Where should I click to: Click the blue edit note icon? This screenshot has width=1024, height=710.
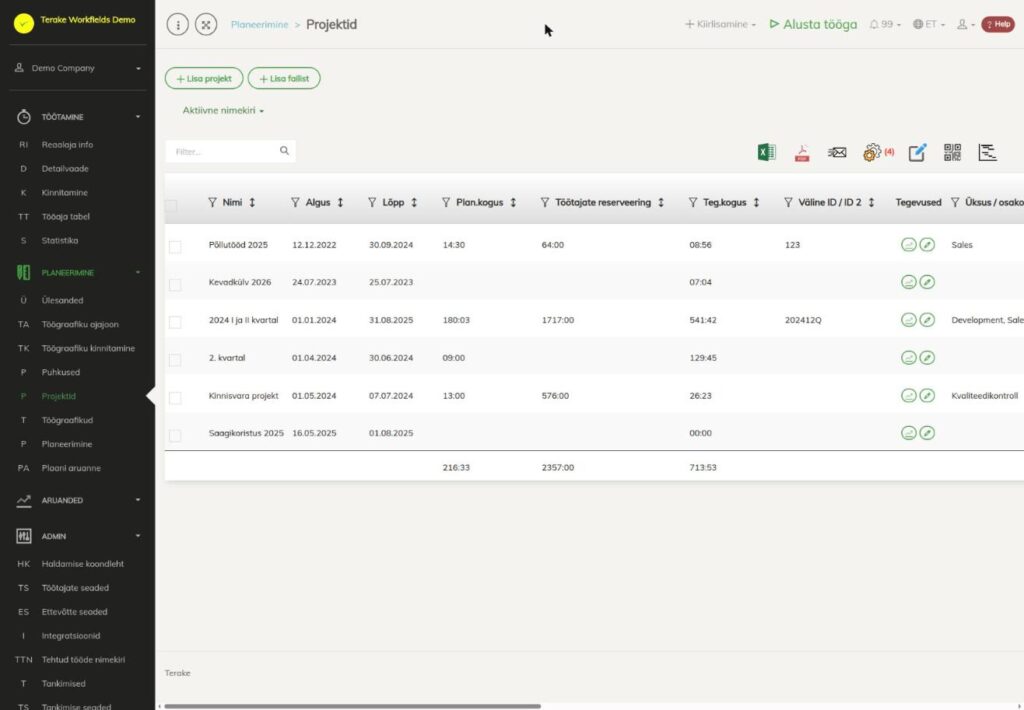point(918,152)
